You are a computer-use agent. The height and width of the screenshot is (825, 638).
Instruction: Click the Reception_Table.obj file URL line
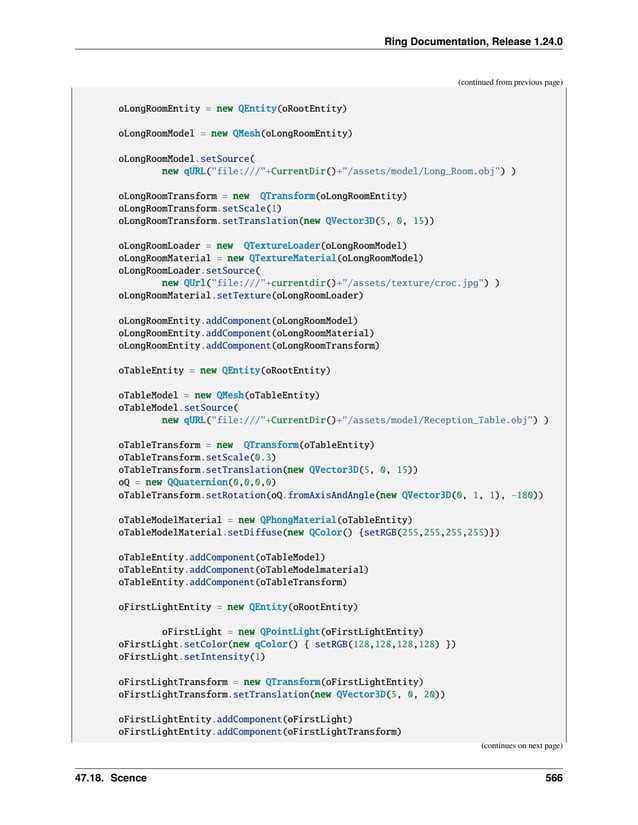[x=355, y=420]
